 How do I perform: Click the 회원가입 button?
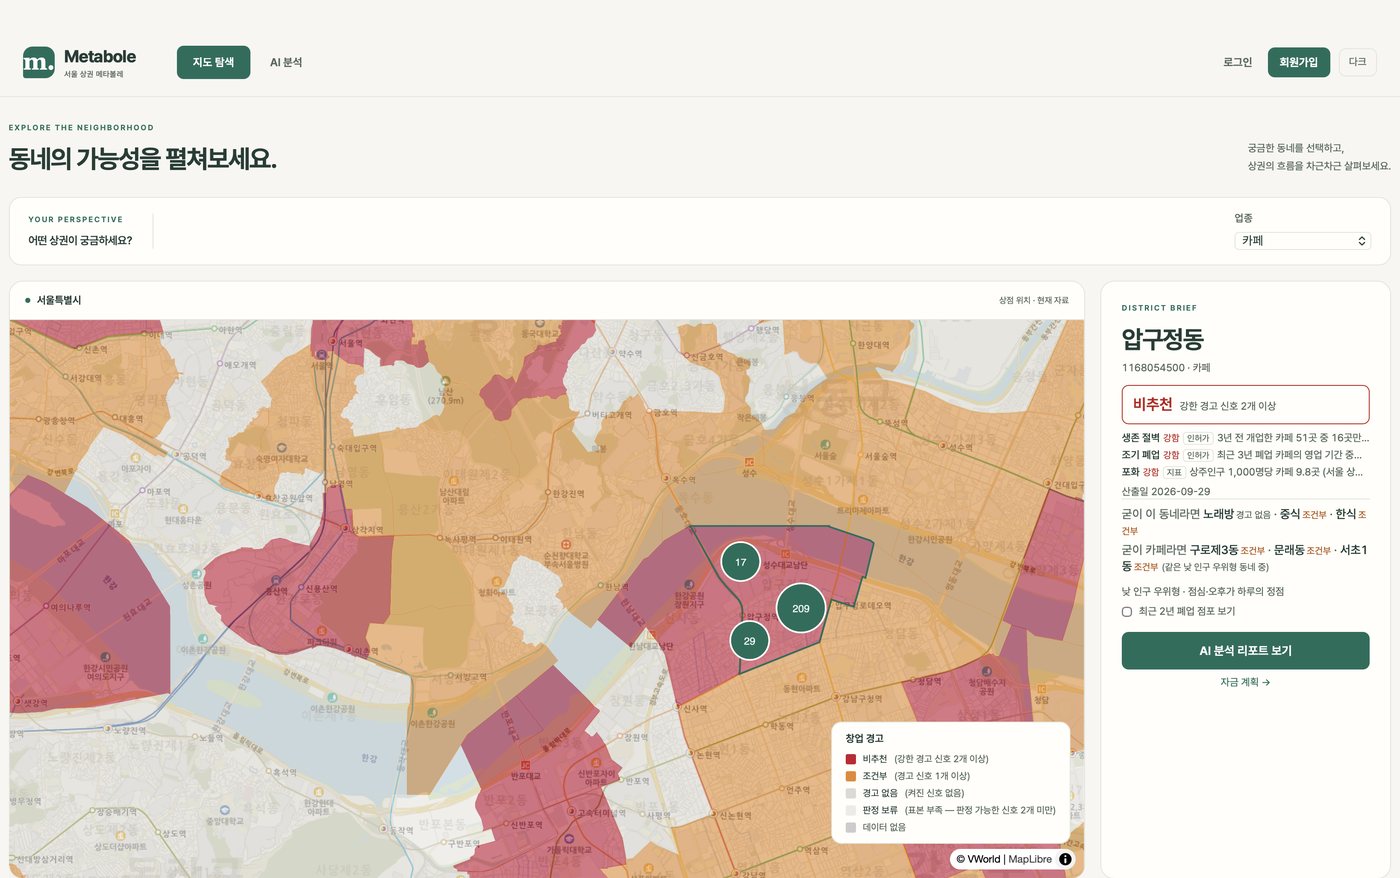(x=1298, y=62)
